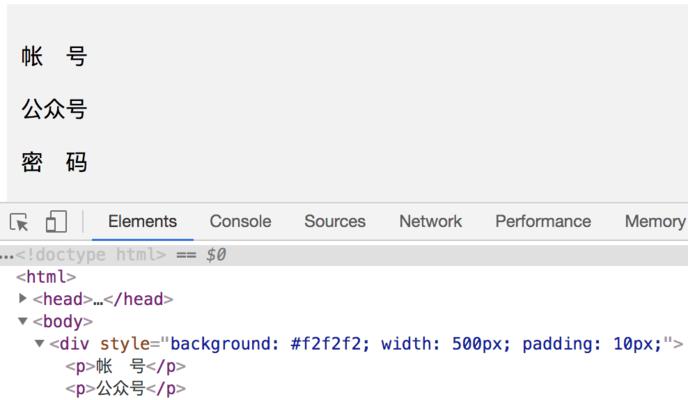The width and height of the screenshot is (688, 400).
Task: Select the p node containing 帐 号
Action: pyautogui.click(x=125, y=366)
